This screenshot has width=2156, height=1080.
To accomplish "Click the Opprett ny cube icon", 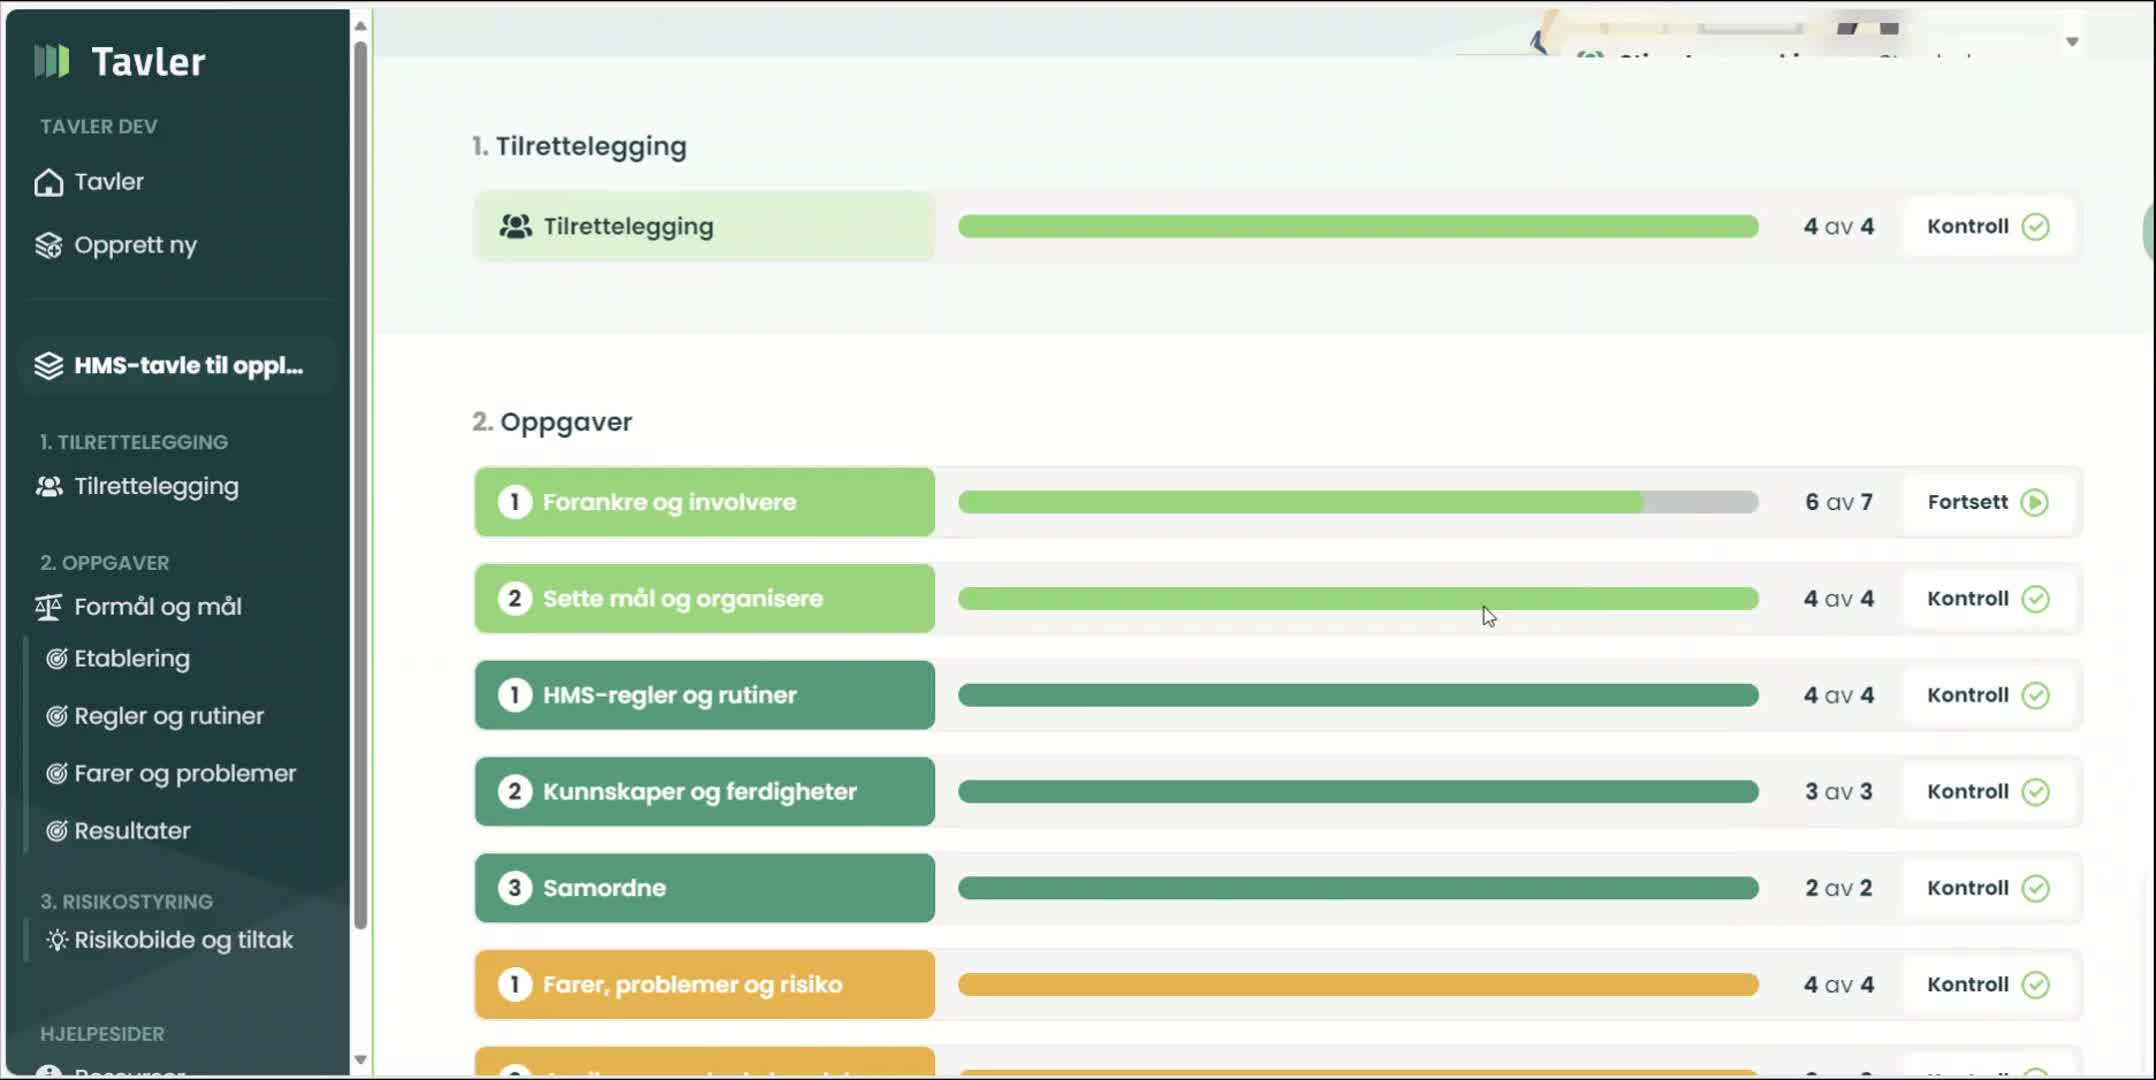I will coord(48,246).
